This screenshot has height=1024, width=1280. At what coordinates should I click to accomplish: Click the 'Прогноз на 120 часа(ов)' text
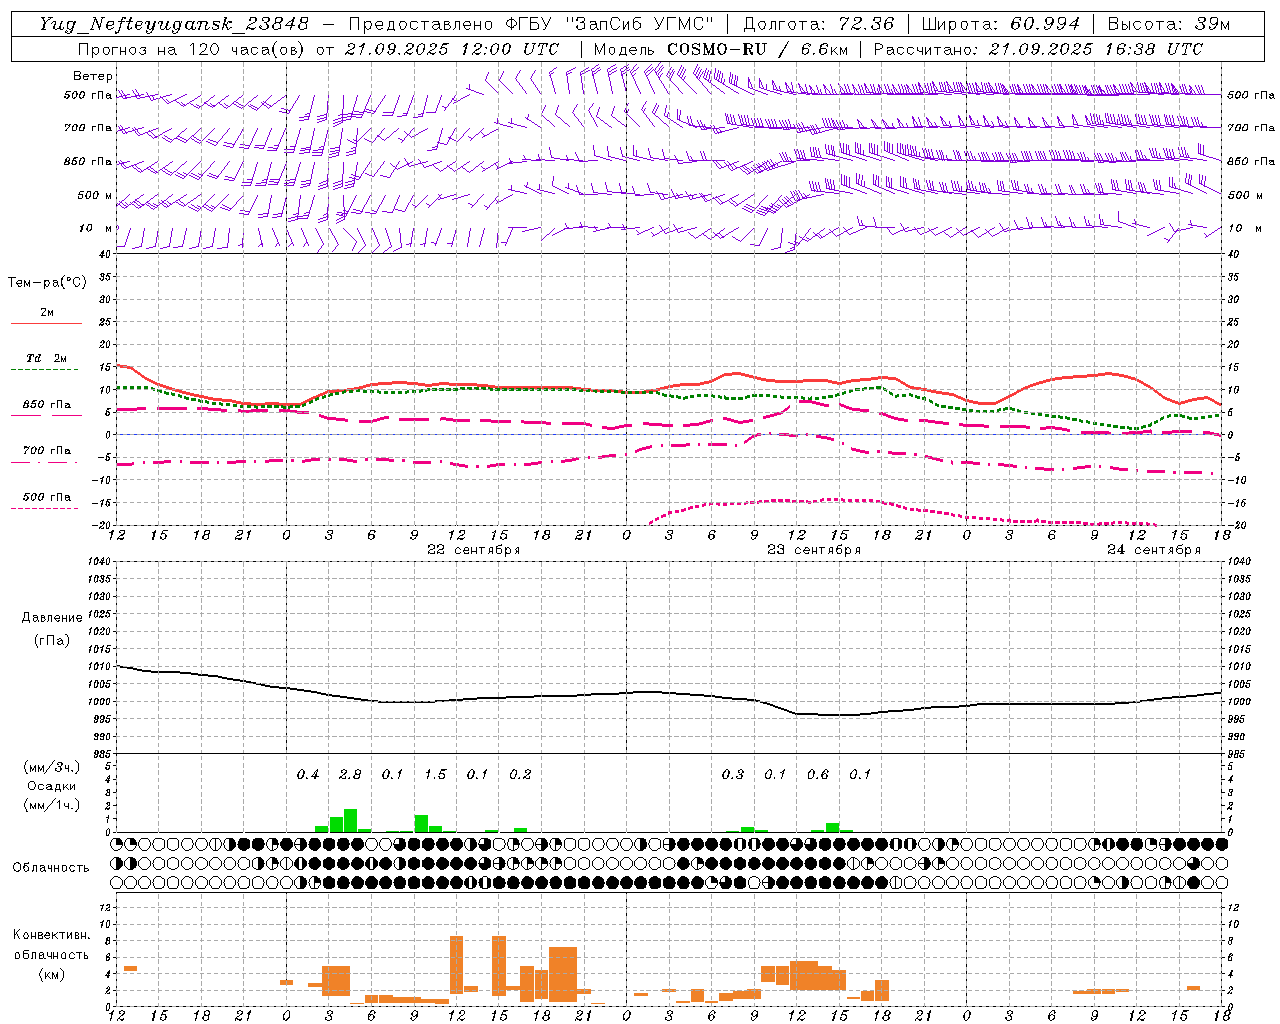click(192, 49)
